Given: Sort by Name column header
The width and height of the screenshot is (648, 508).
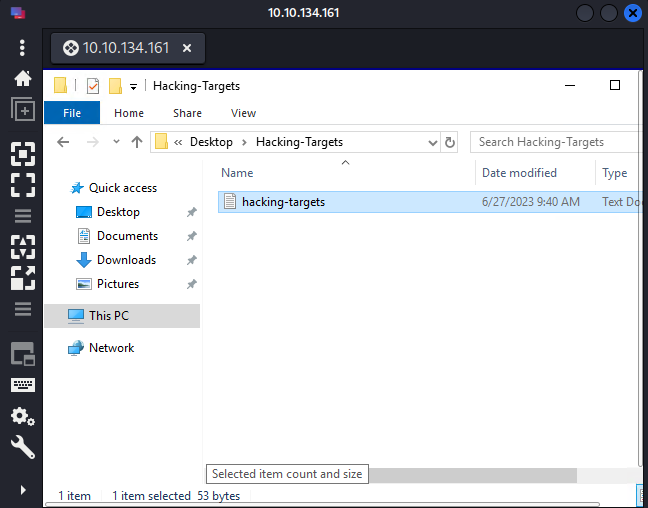Looking at the screenshot, I should (x=237, y=173).
